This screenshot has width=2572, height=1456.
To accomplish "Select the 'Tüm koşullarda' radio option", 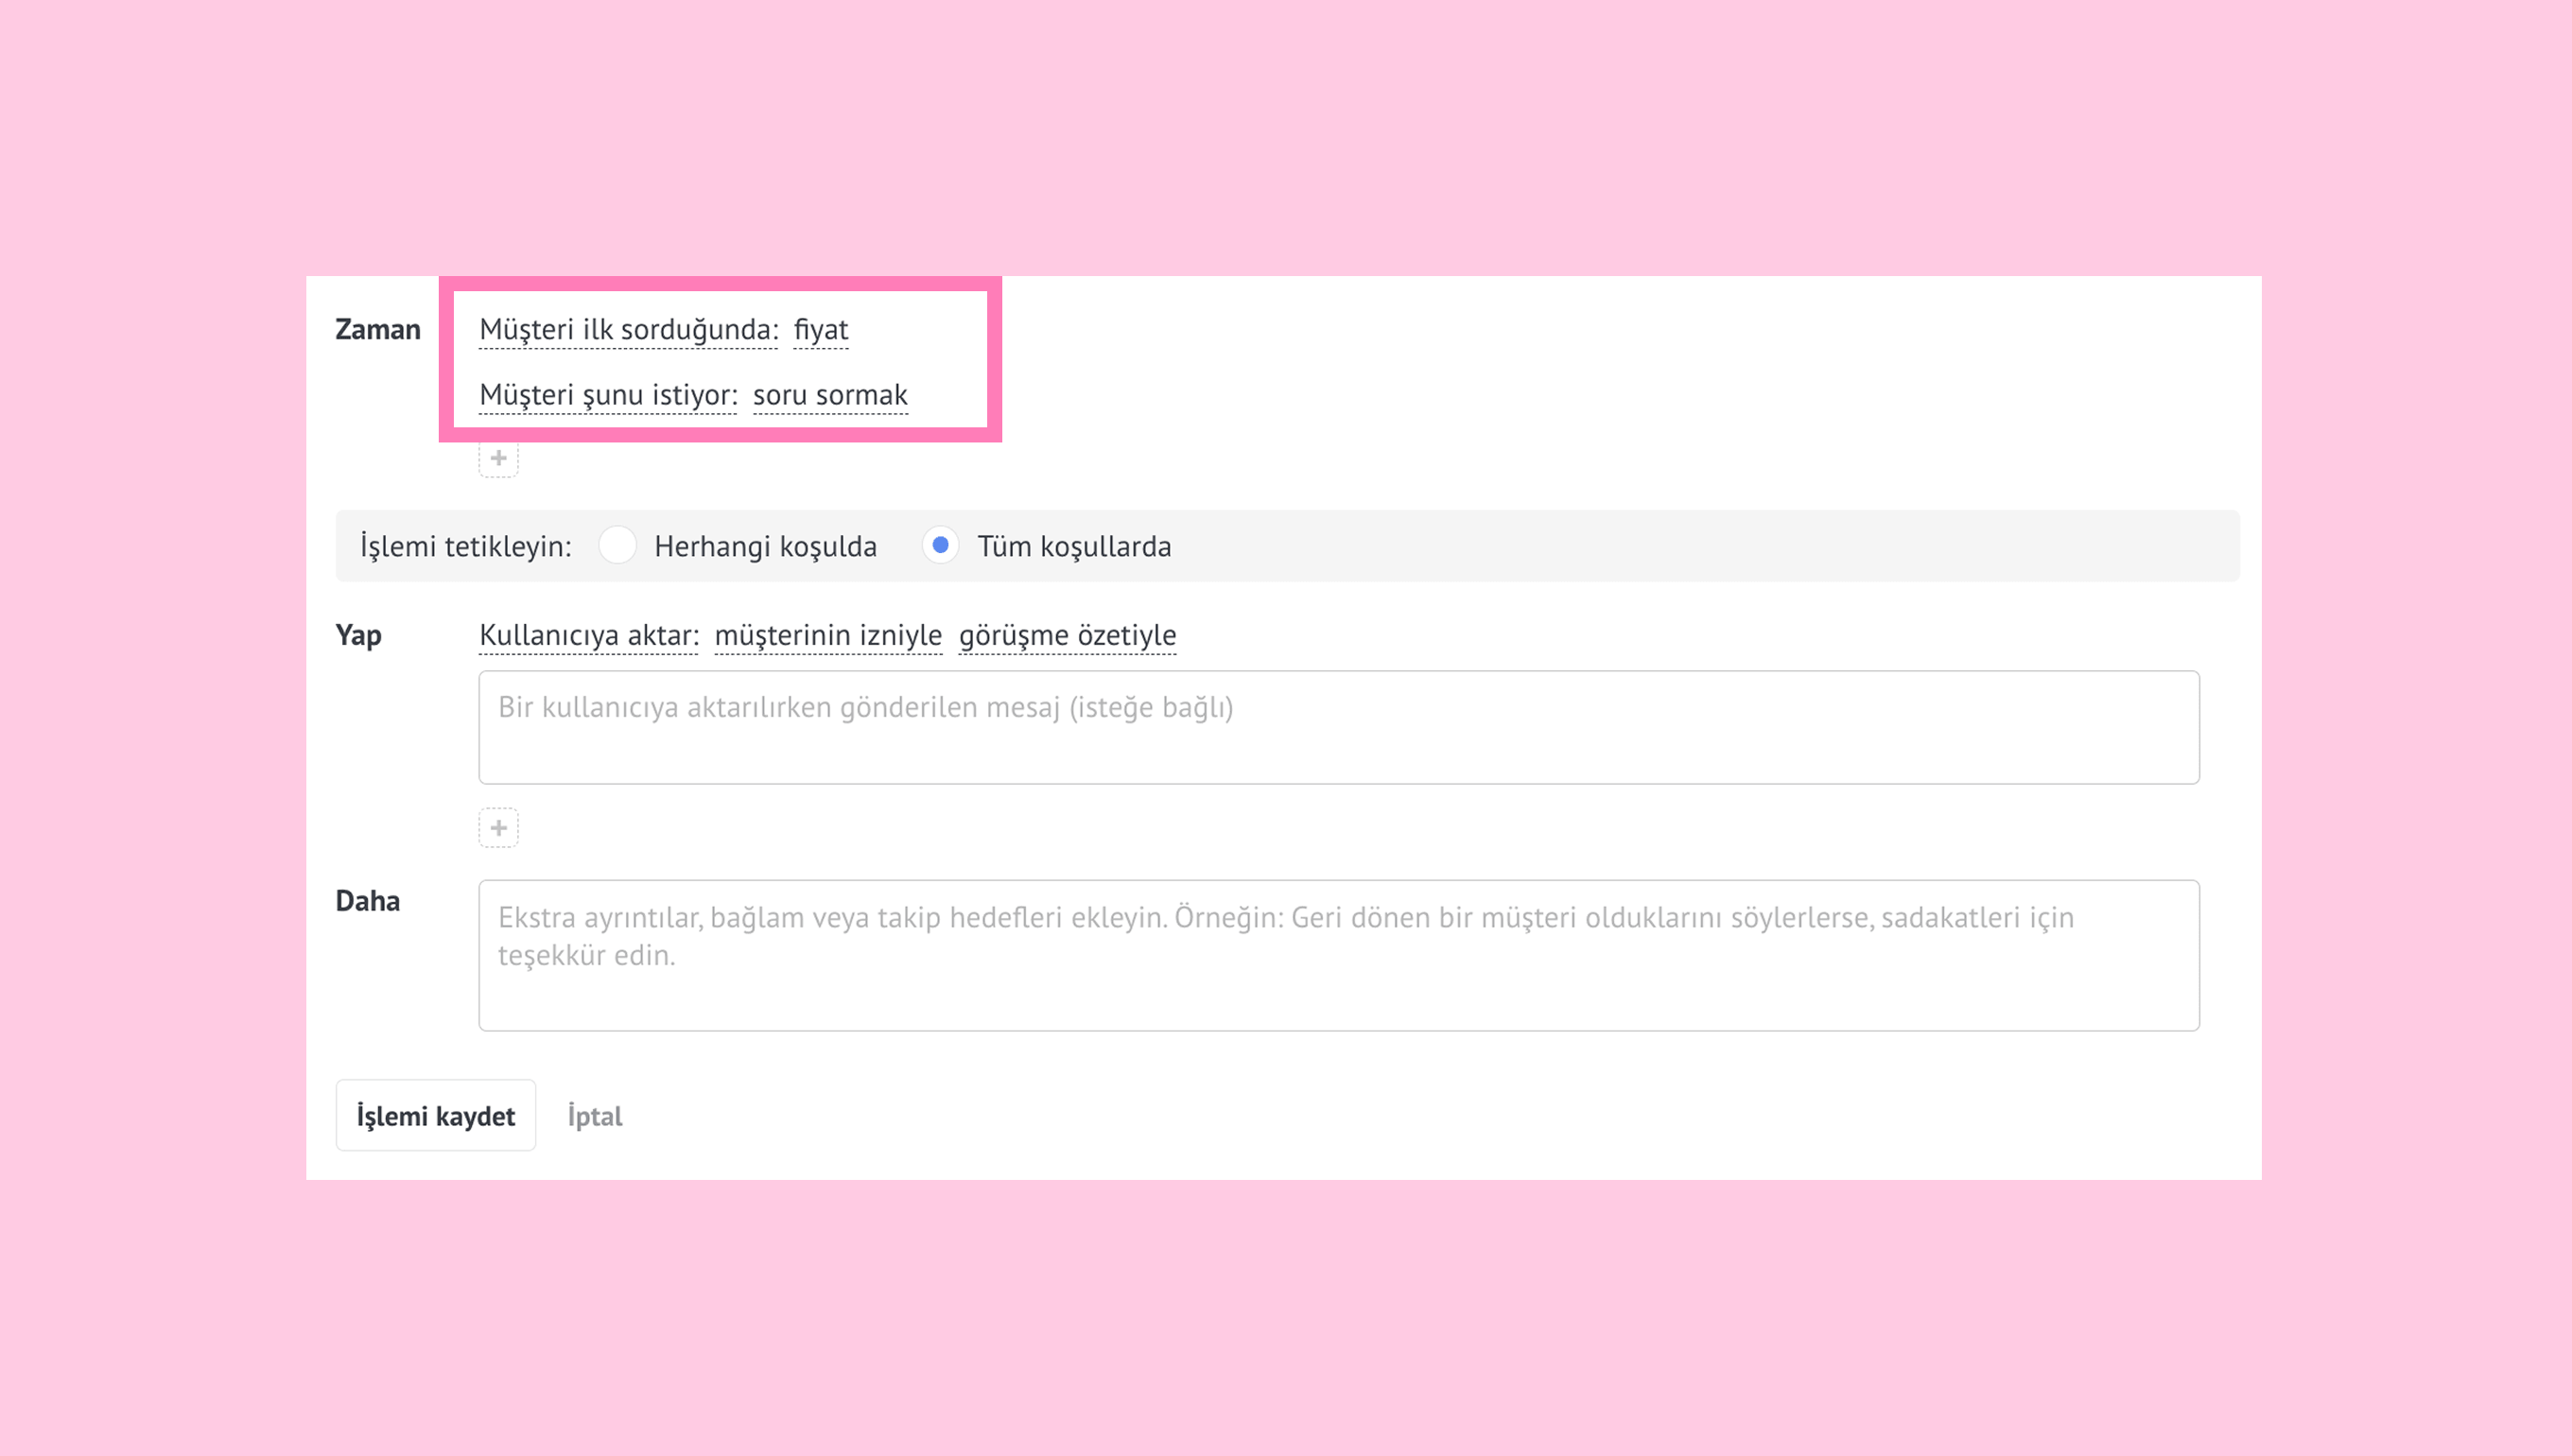I will tap(940, 546).
